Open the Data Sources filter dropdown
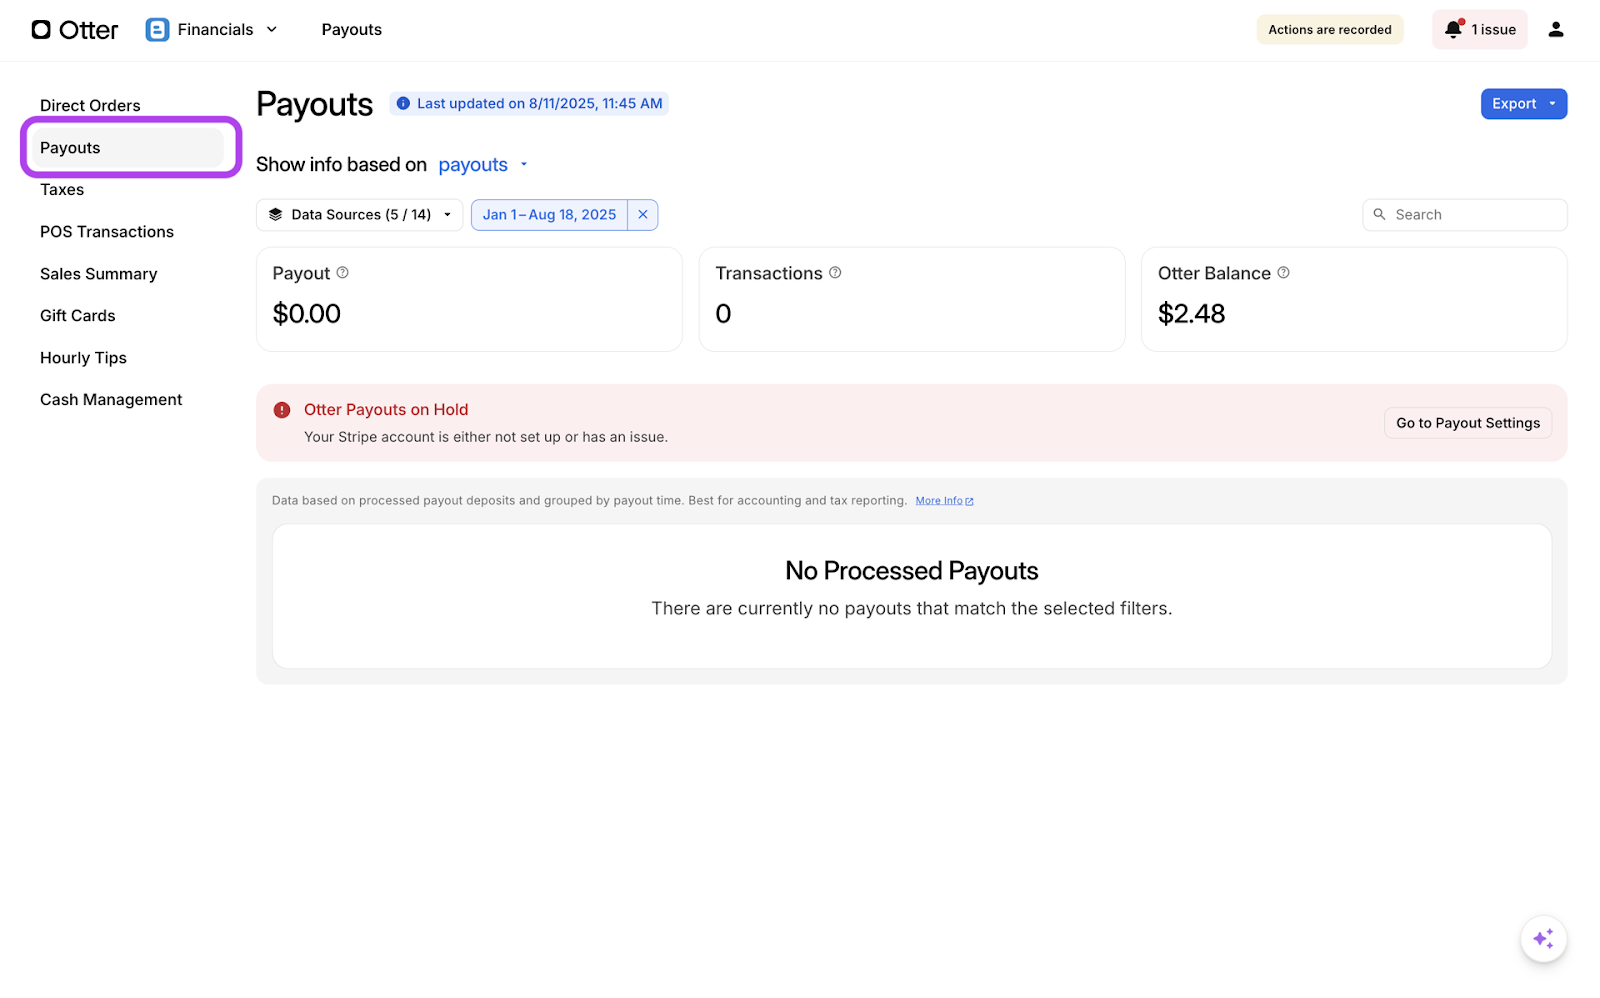 coord(360,215)
